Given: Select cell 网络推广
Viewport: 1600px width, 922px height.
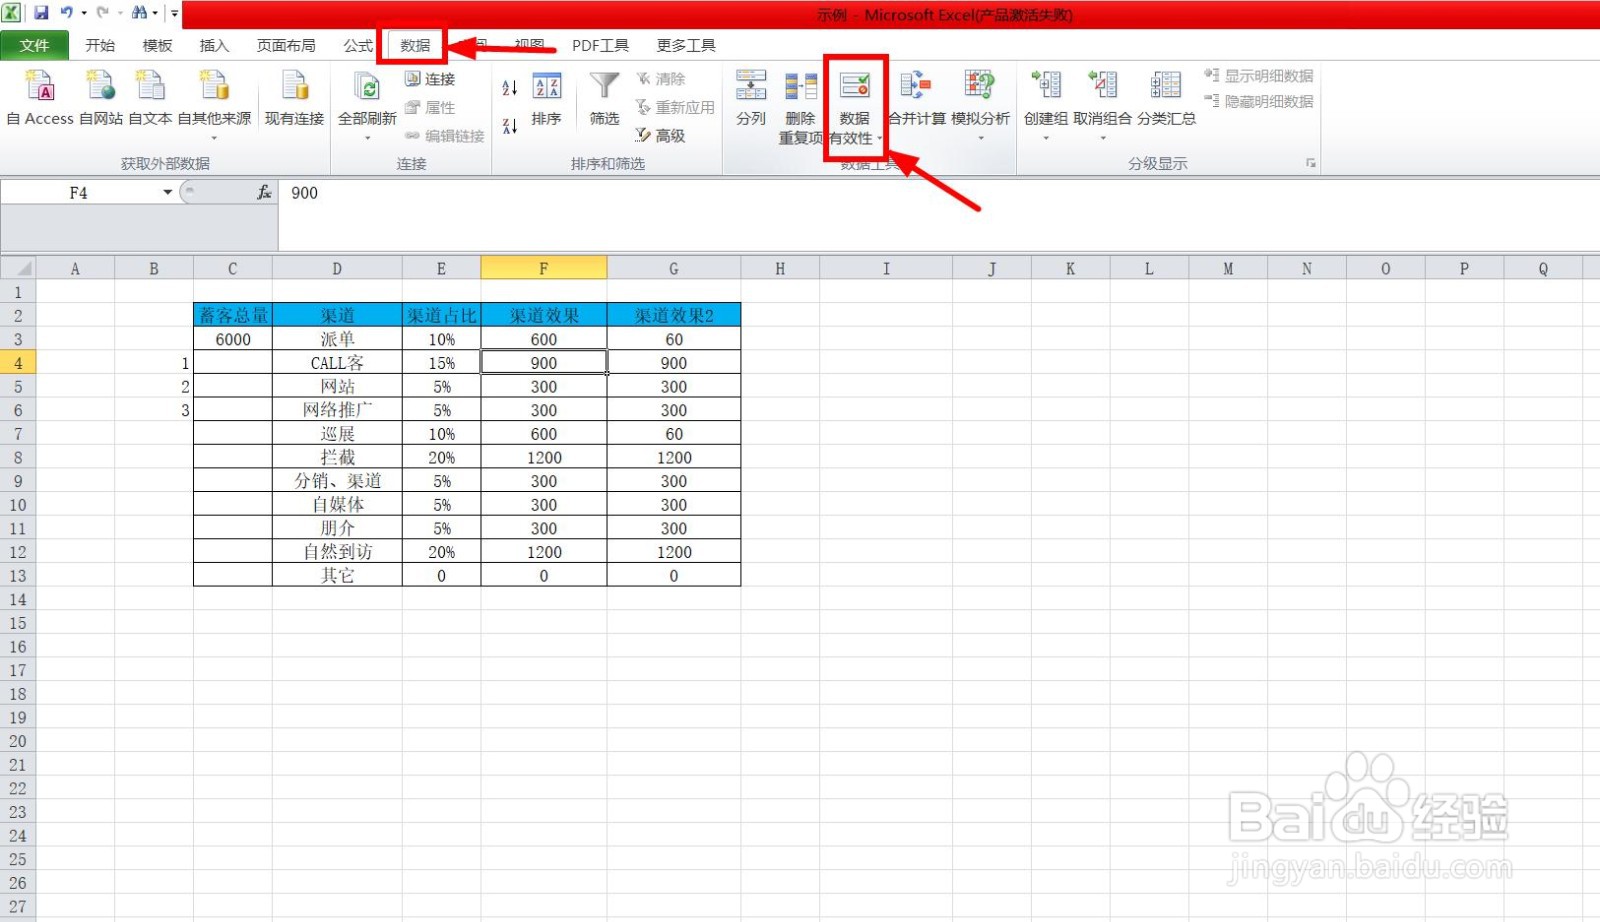Looking at the screenshot, I should (x=337, y=410).
